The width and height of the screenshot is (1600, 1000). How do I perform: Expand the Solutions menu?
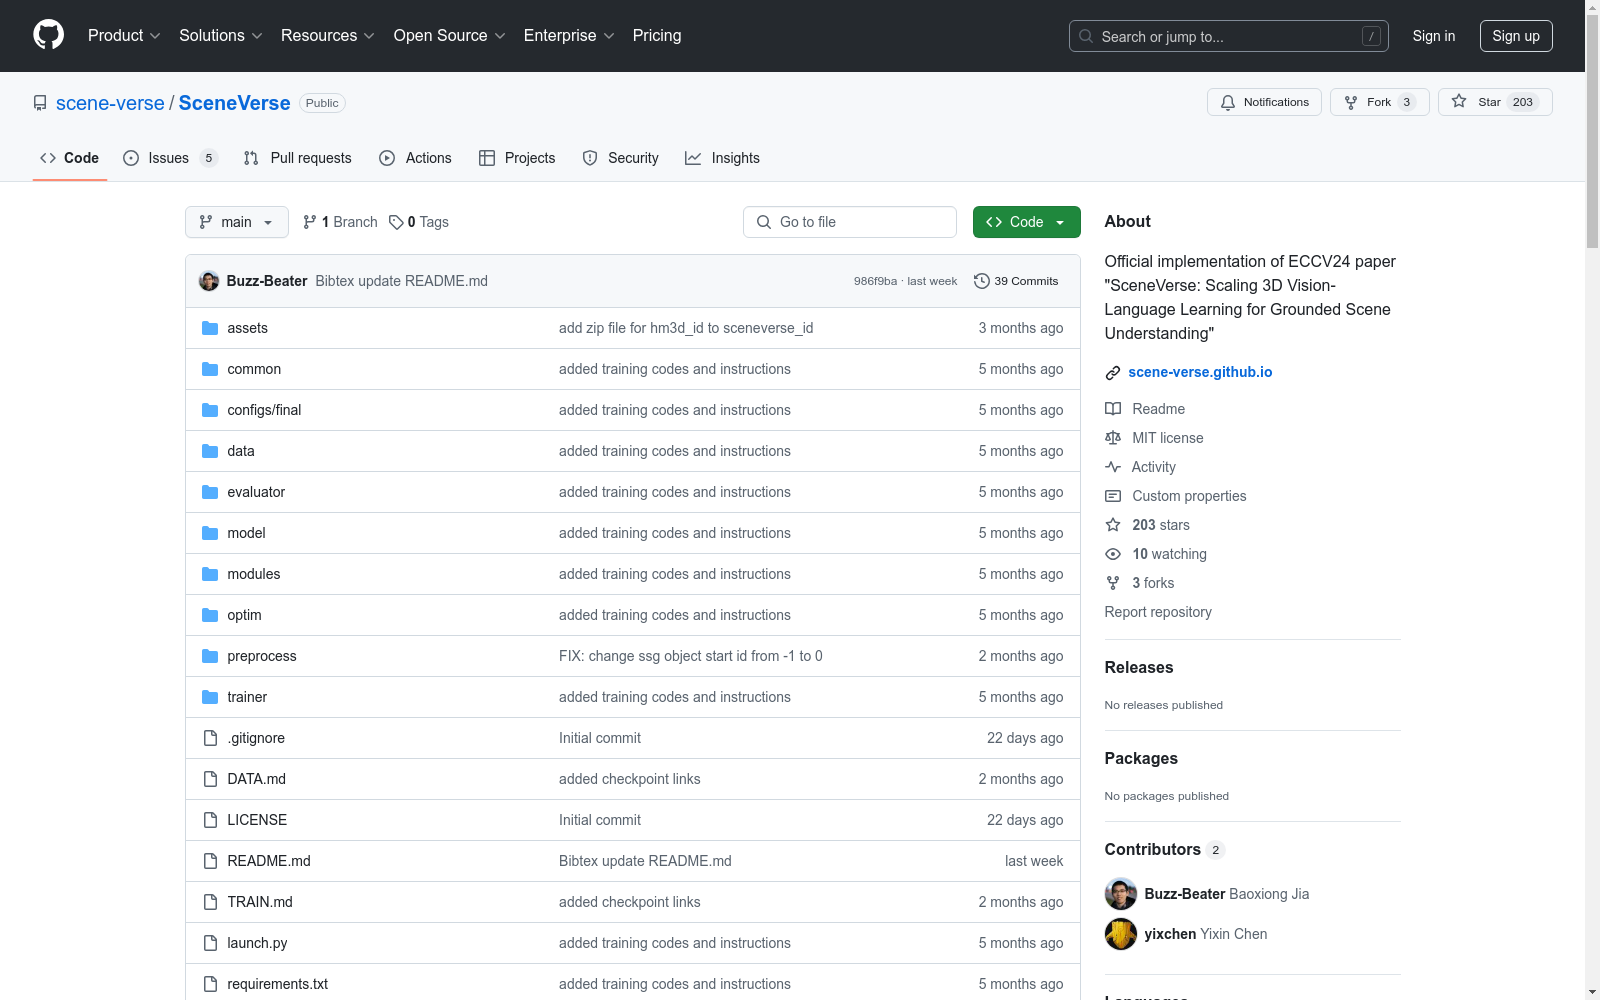(221, 36)
